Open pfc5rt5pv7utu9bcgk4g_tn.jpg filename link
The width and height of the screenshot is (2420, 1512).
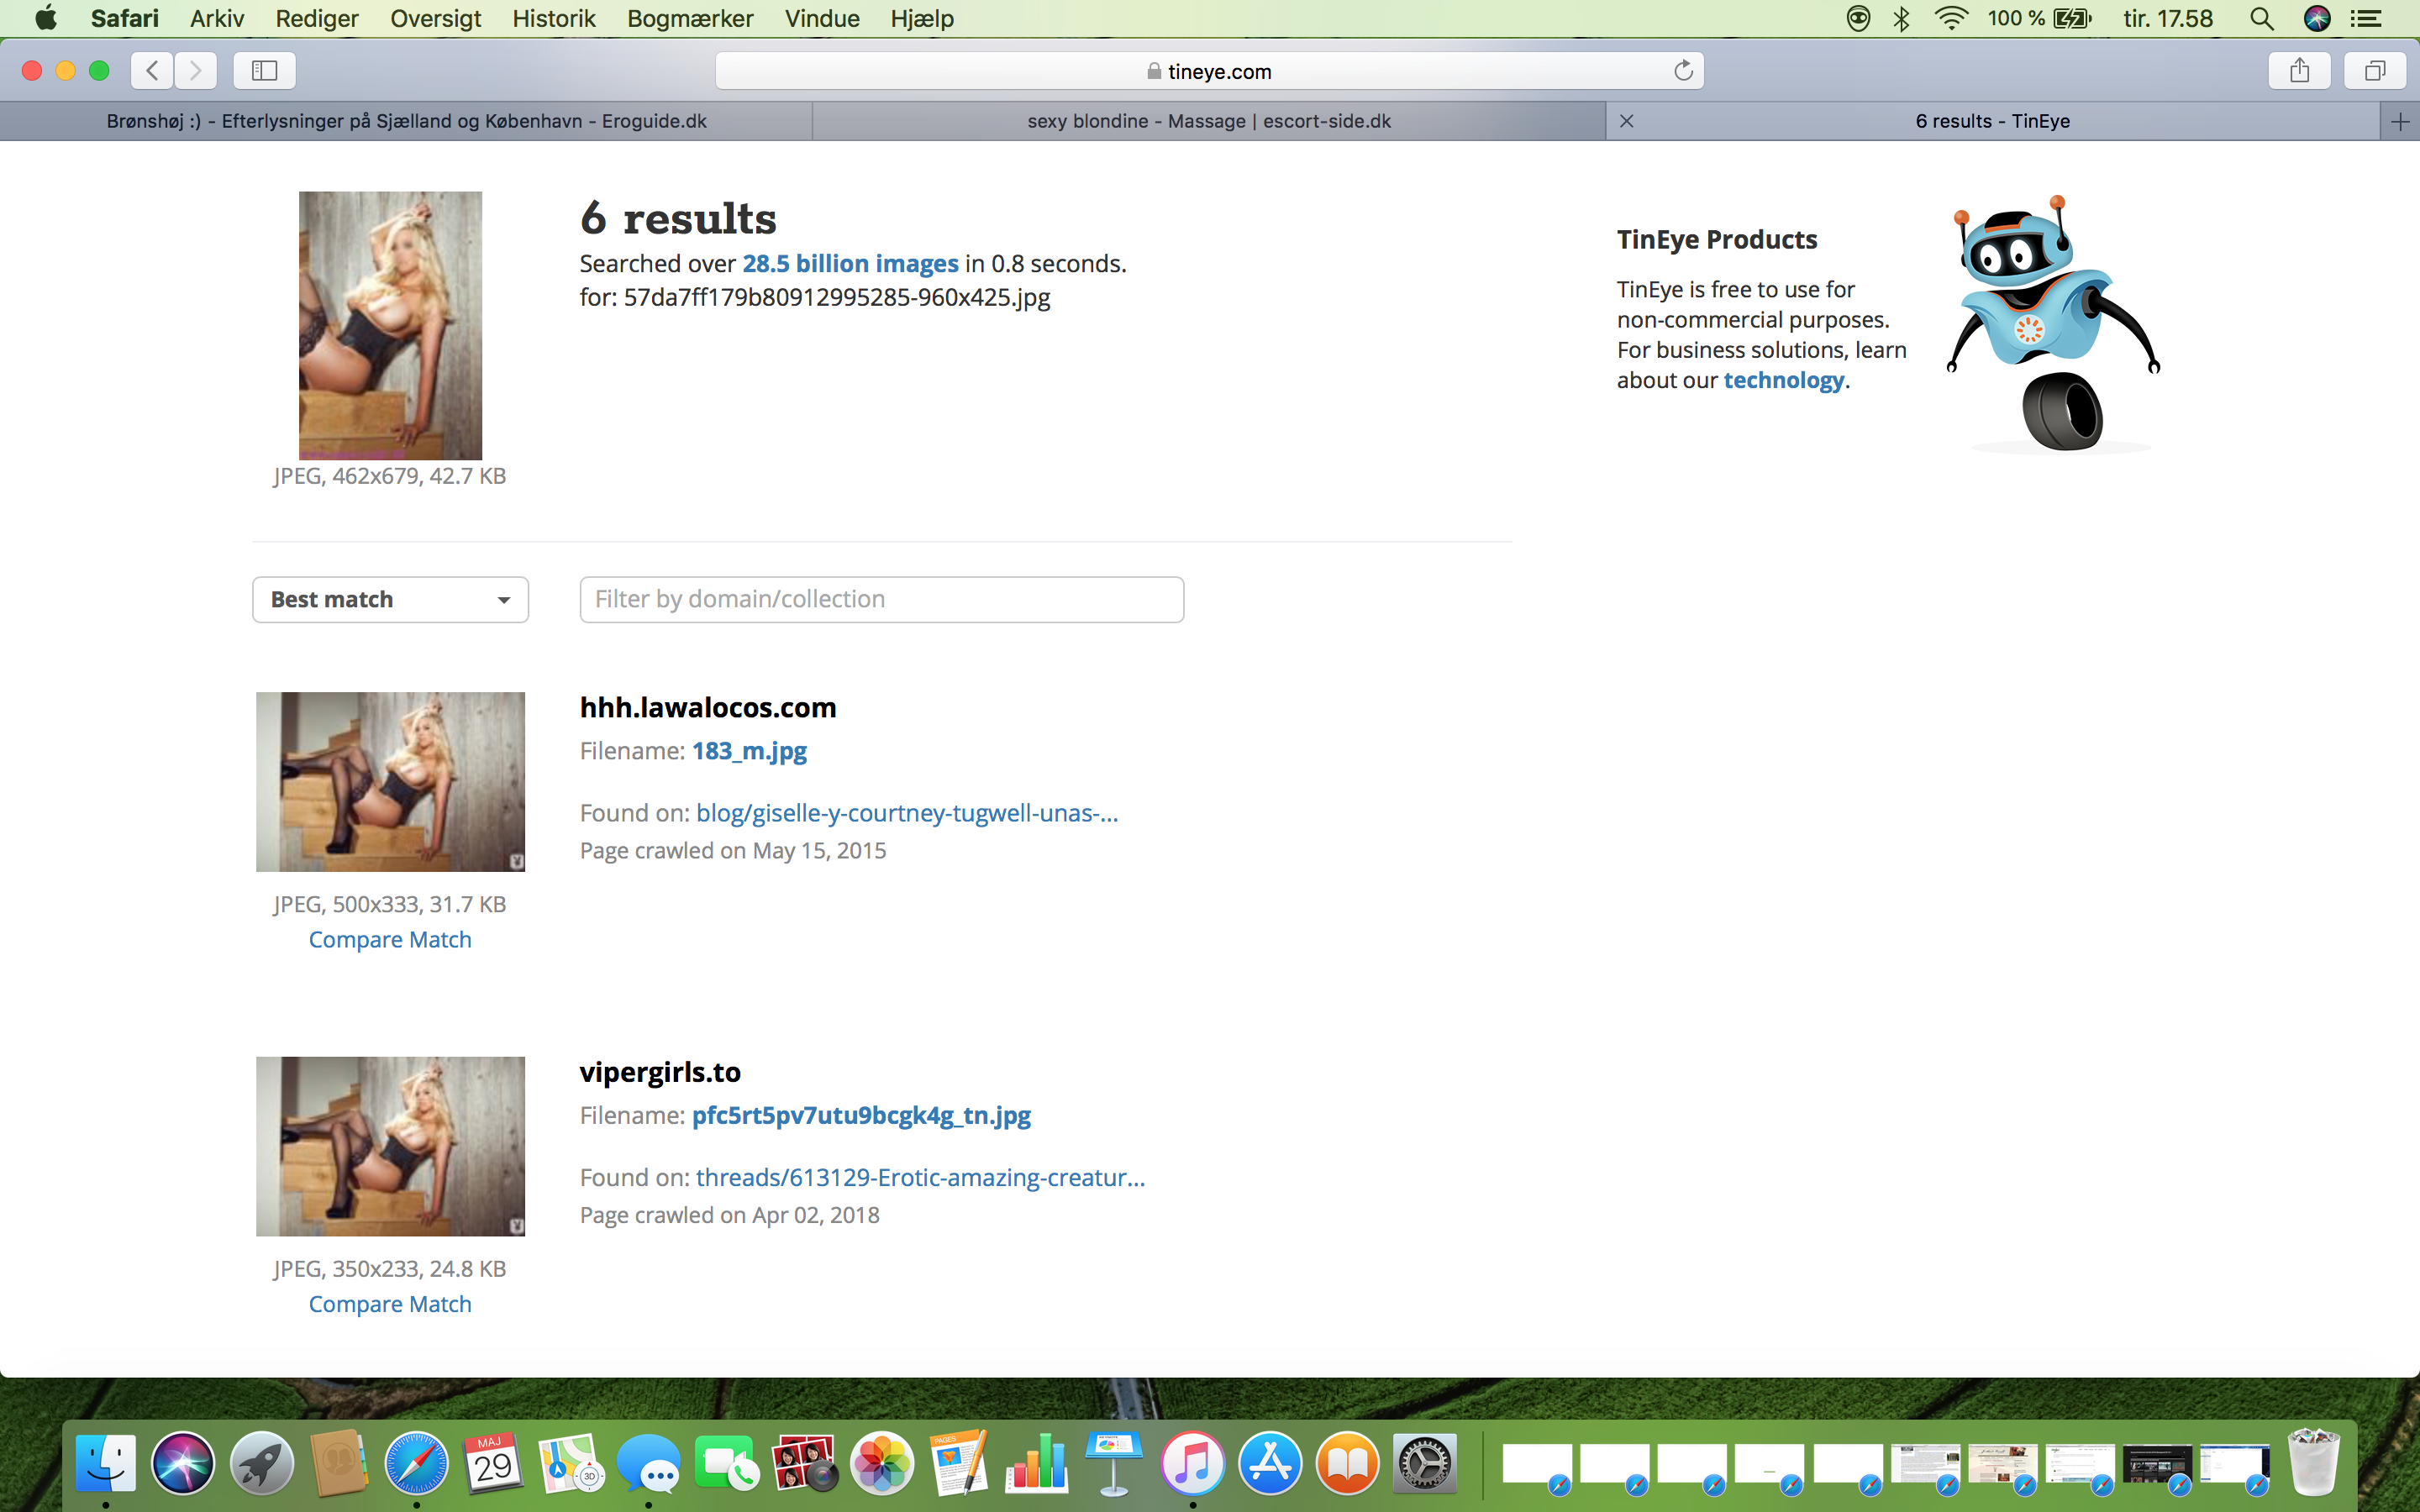[861, 1115]
